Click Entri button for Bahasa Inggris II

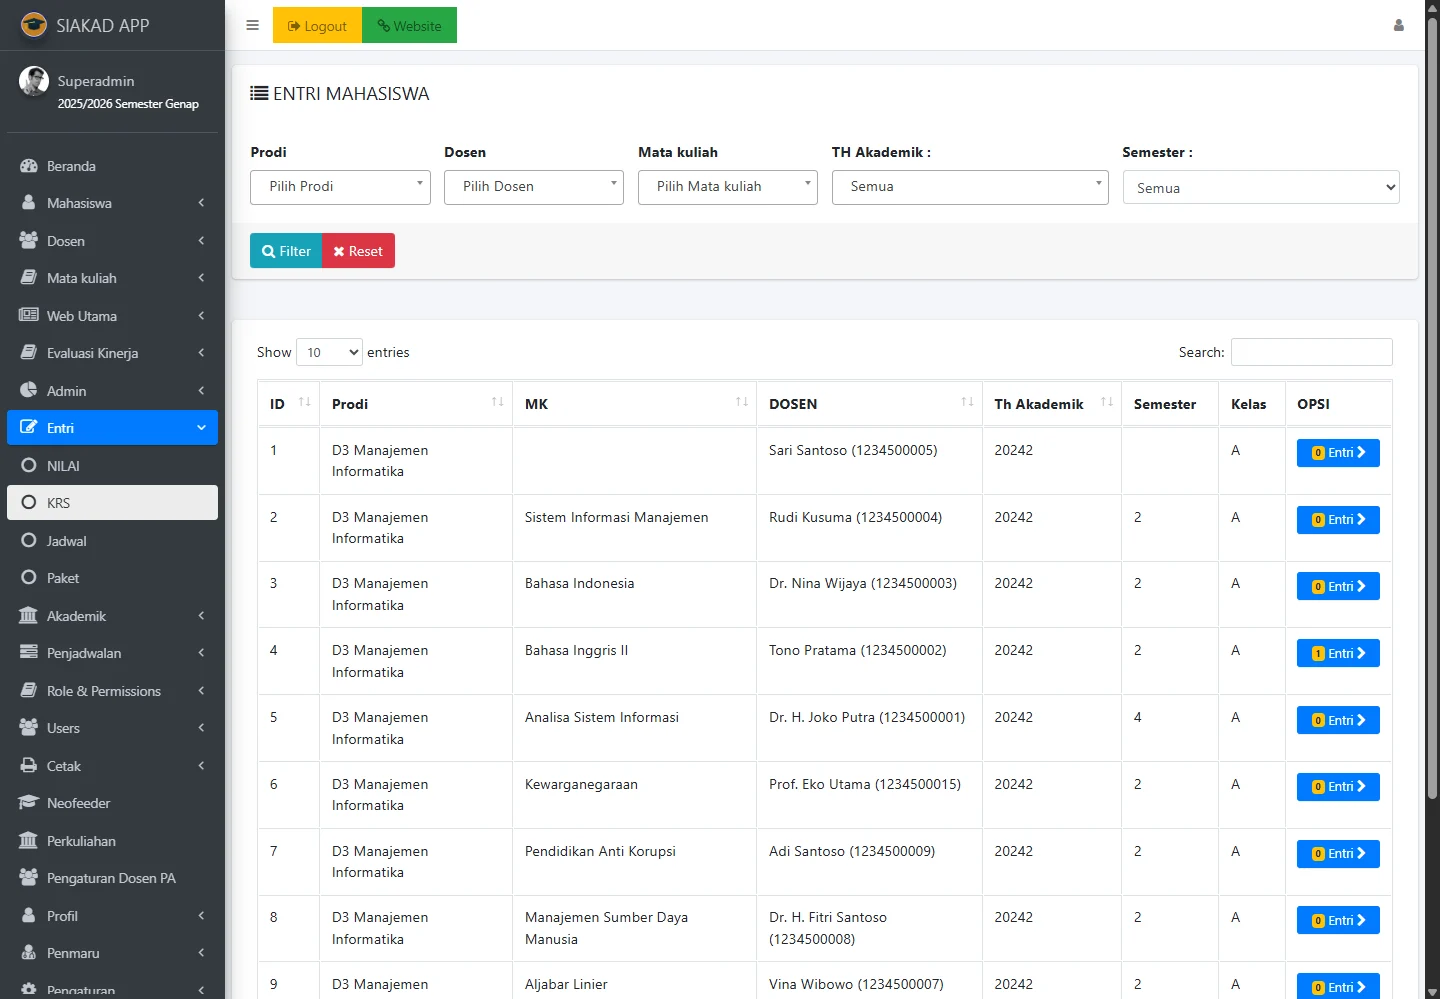(x=1337, y=653)
